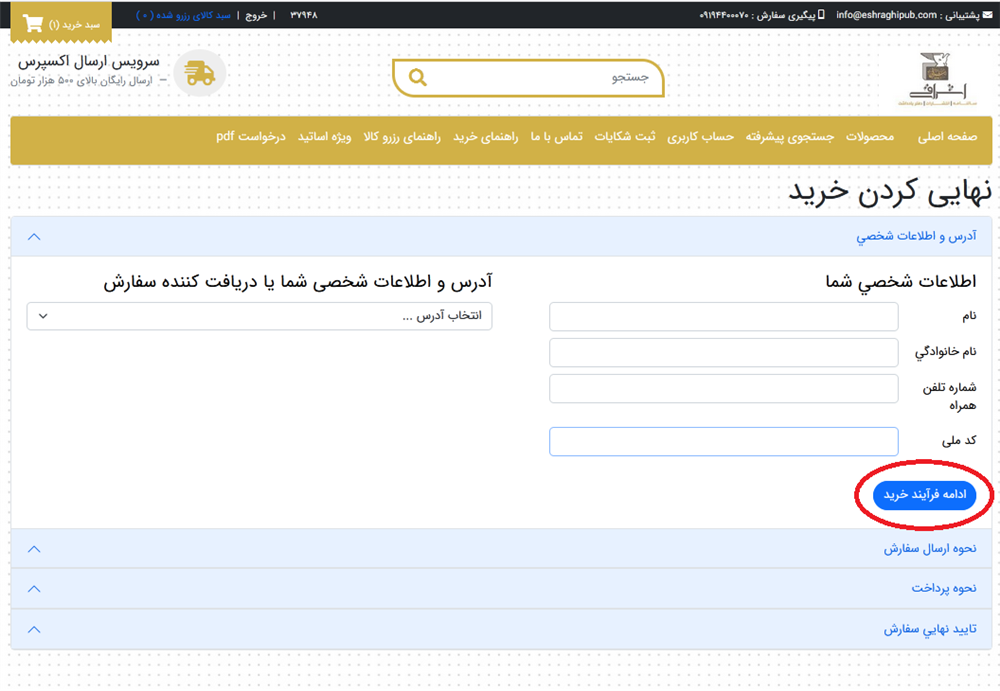This screenshot has width=1000, height=691.
Task: Open سبد کالای رزرو شده link
Action: (x=183, y=16)
